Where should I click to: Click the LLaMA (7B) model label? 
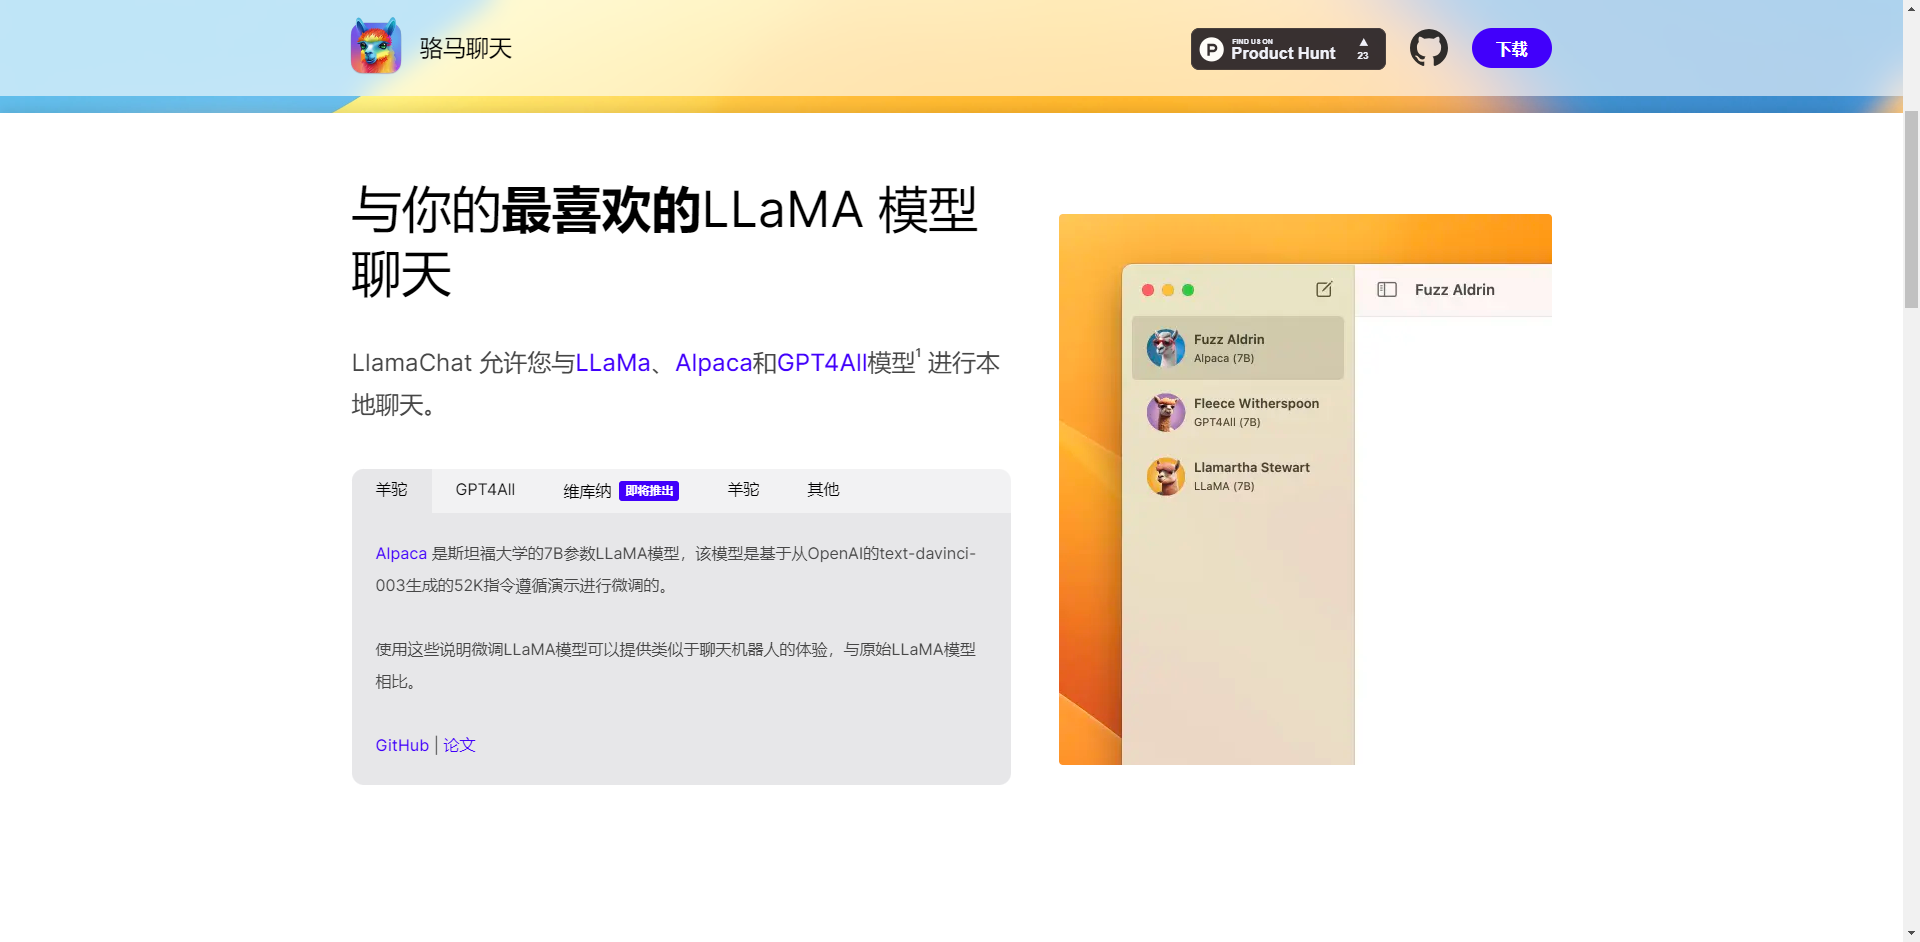click(x=1223, y=486)
